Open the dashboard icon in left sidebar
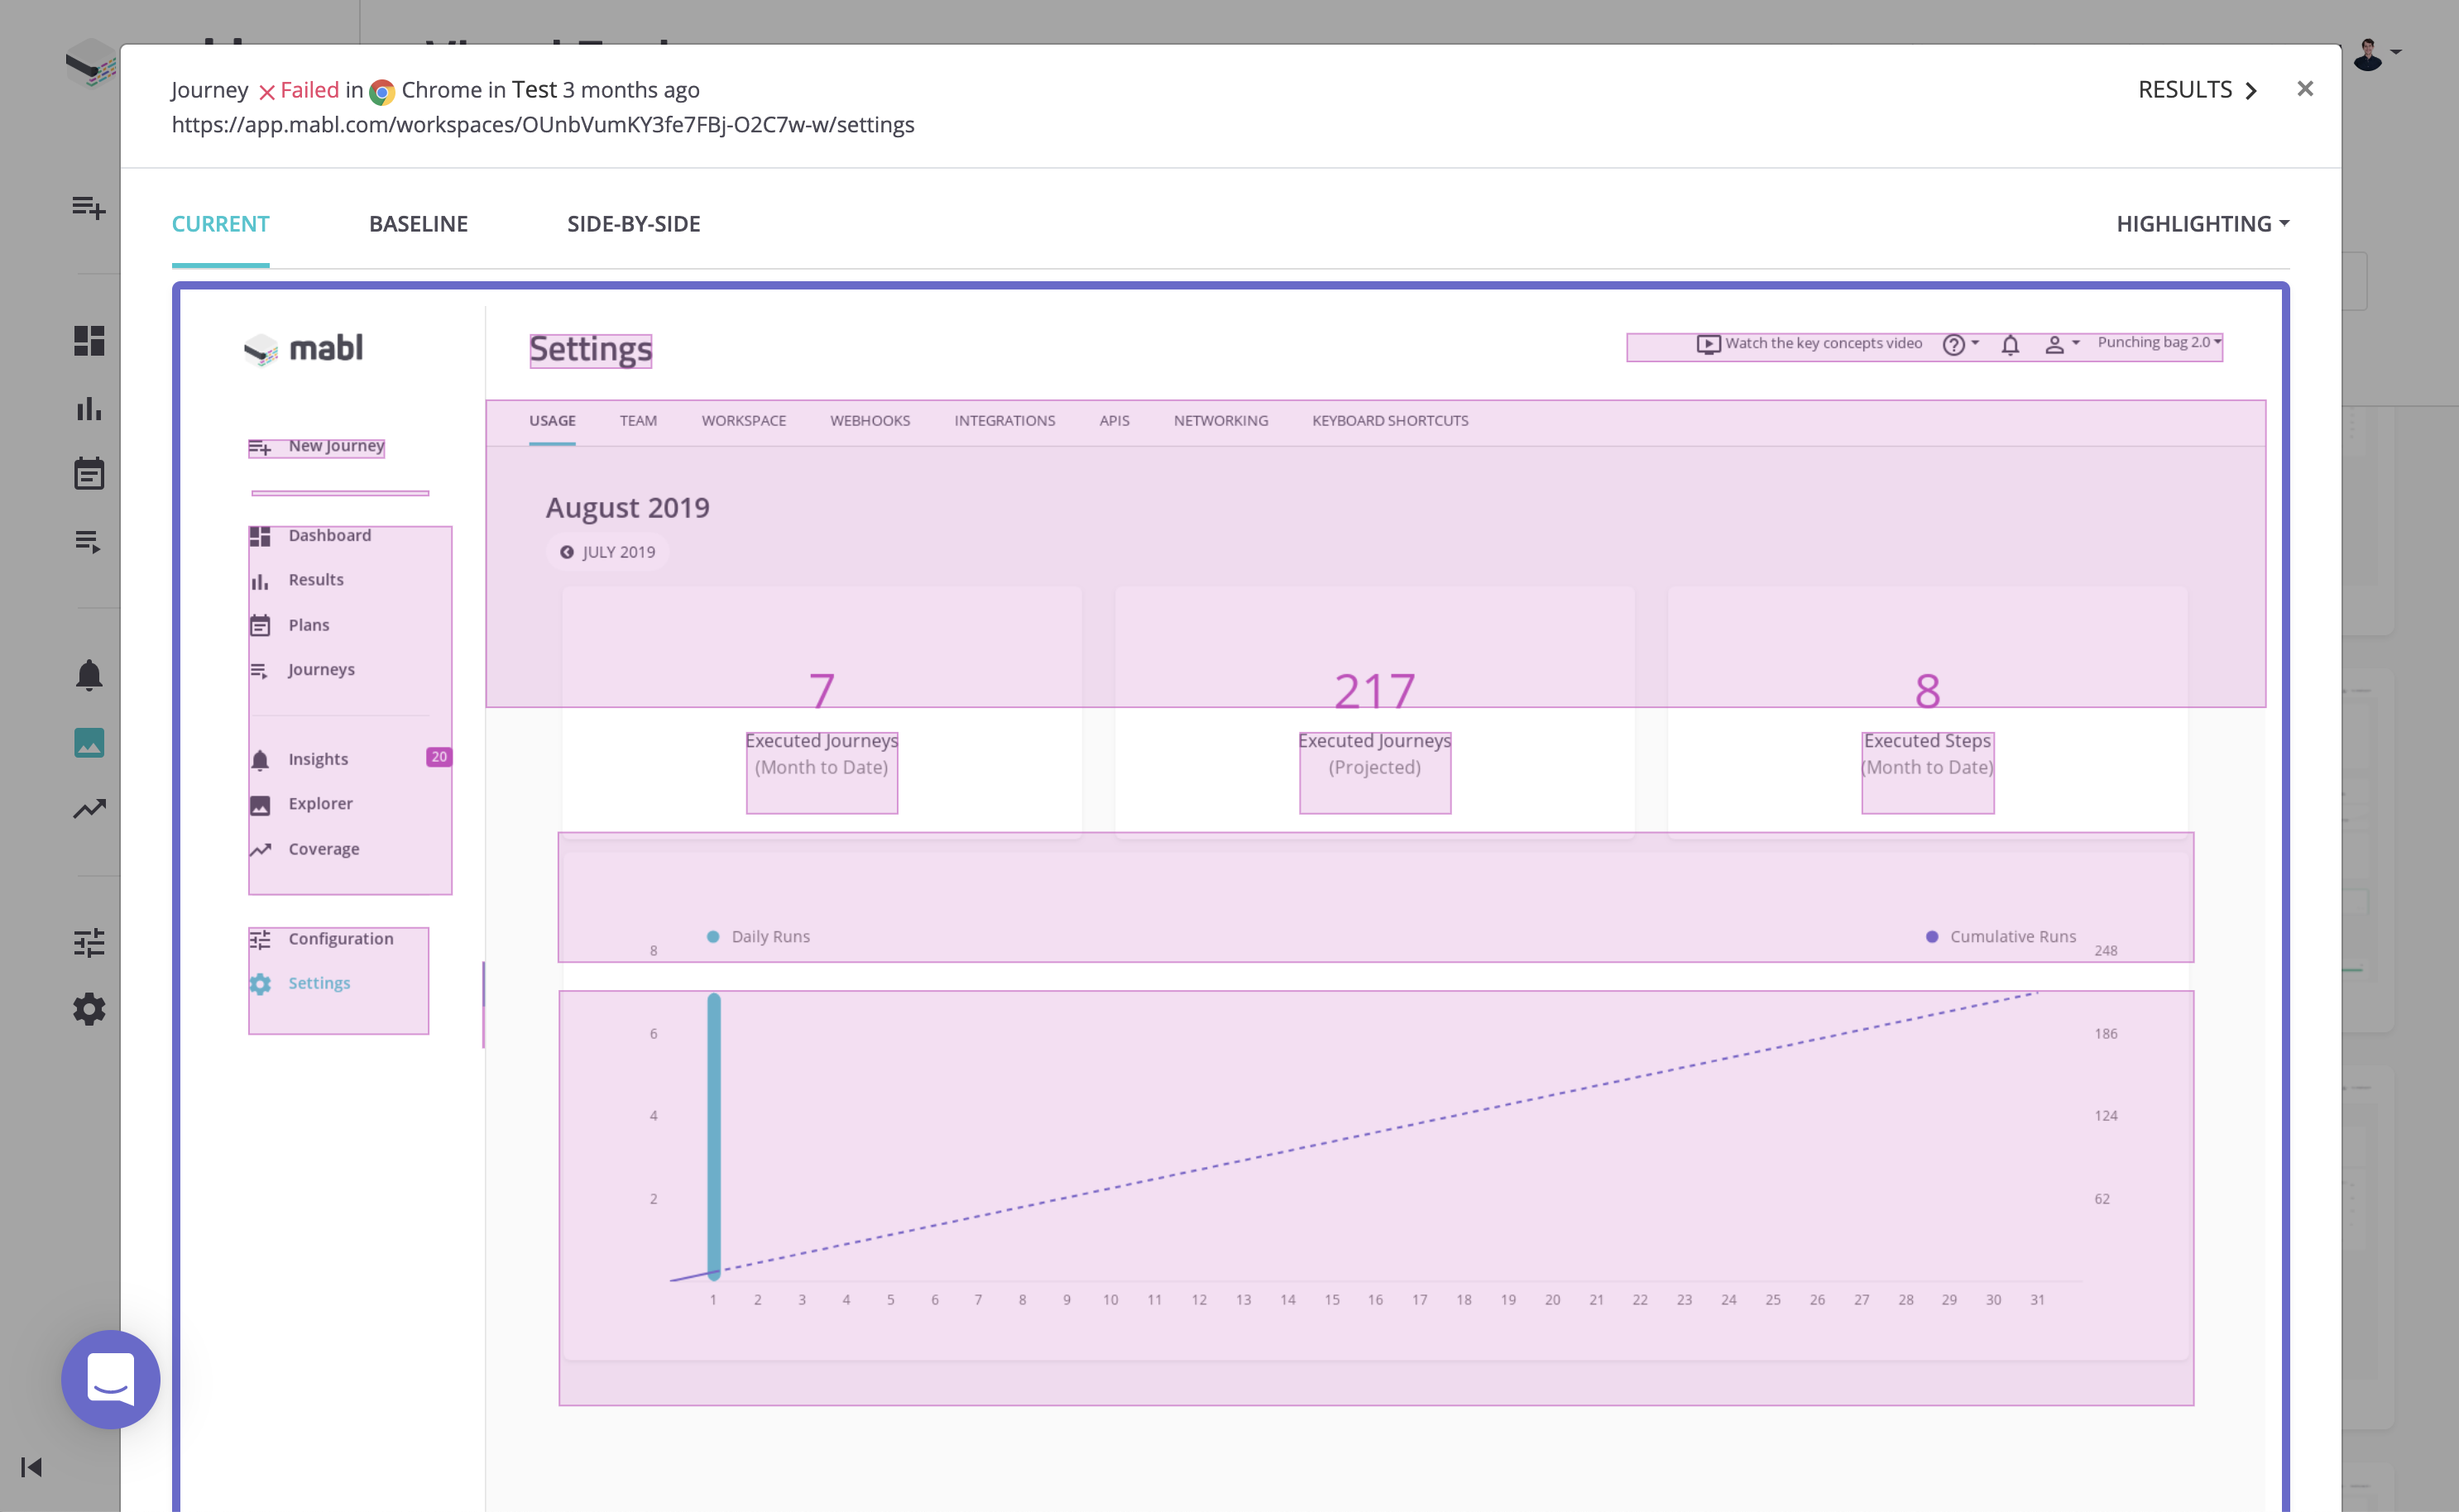This screenshot has width=2459, height=1512. [88, 341]
